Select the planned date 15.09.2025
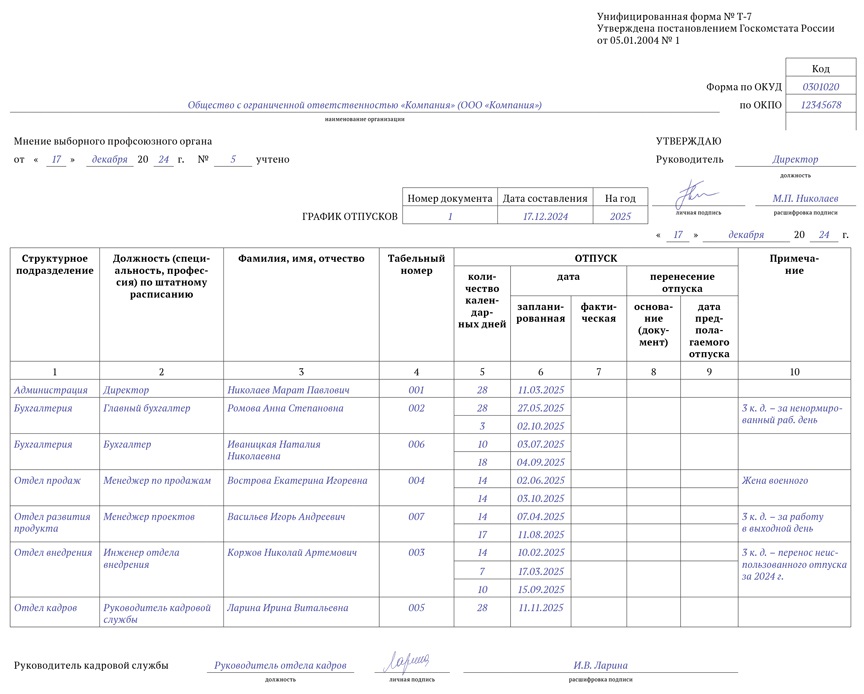The image size is (864, 694). click(541, 589)
